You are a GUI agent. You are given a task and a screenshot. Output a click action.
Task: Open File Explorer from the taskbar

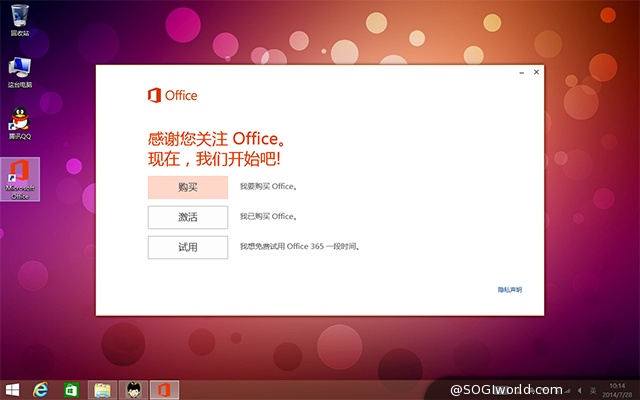pyautogui.click(x=102, y=390)
